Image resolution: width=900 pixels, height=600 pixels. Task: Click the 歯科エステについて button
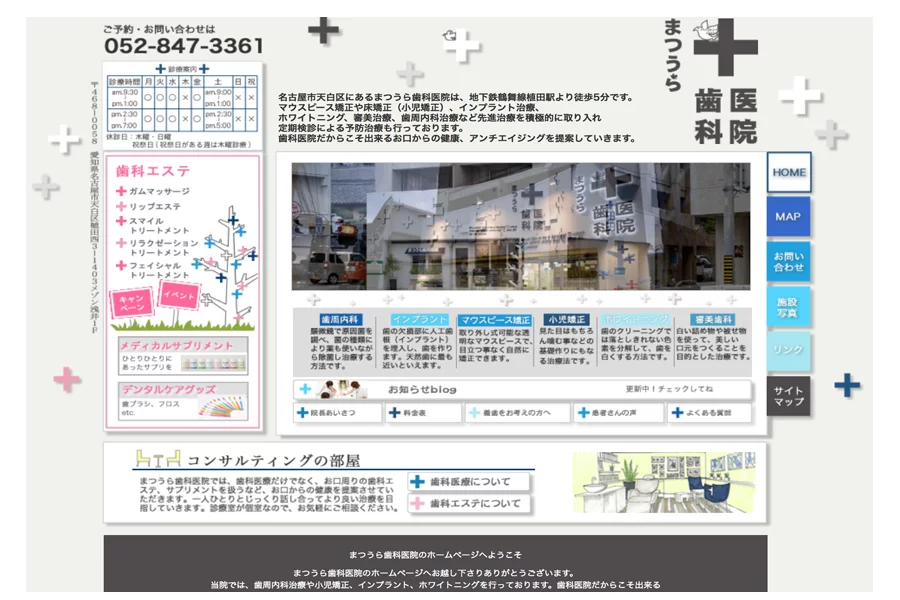click(x=469, y=504)
